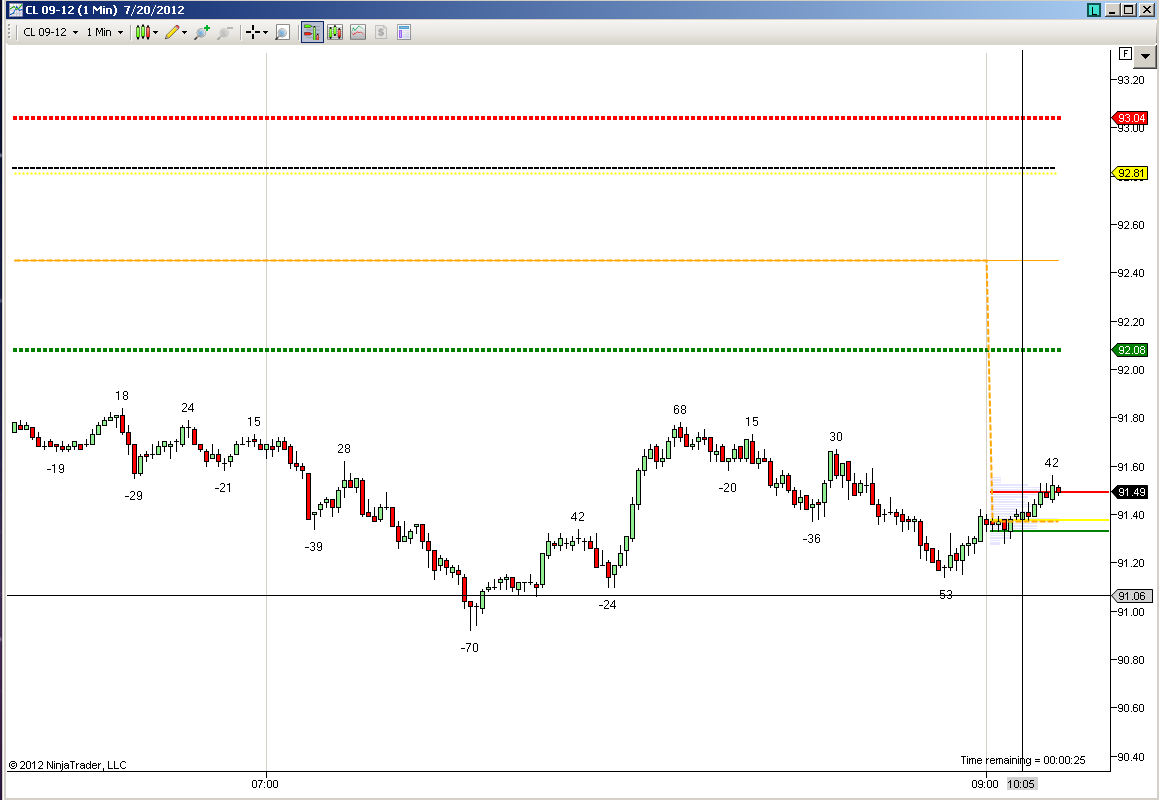Select the red 93.04 price marker
1159x800 pixels.
[1130, 118]
